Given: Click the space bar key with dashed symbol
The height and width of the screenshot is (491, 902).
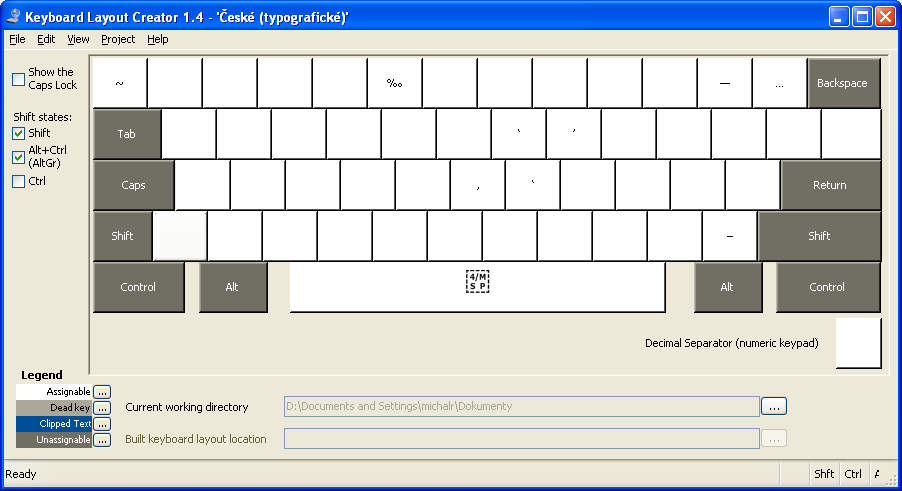Looking at the screenshot, I should click(477, 286).
